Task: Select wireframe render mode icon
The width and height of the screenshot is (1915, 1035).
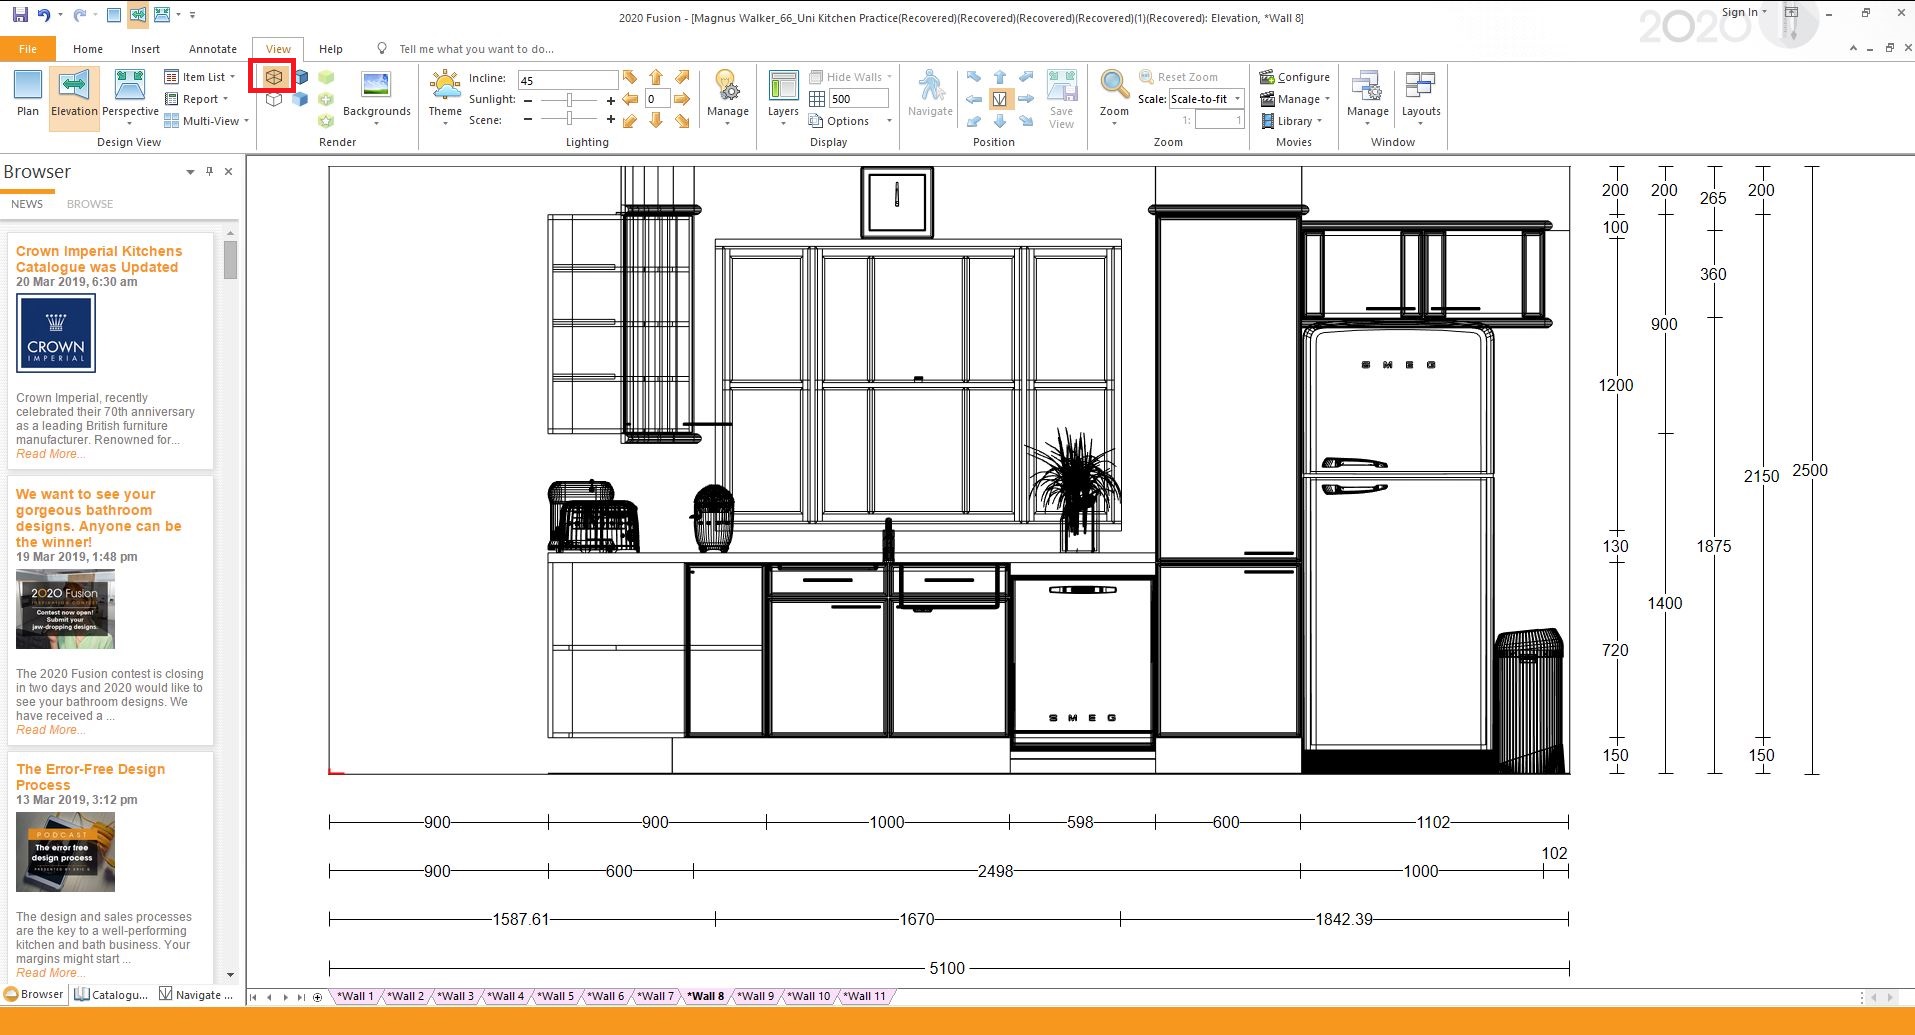Action: click(273, 77)
